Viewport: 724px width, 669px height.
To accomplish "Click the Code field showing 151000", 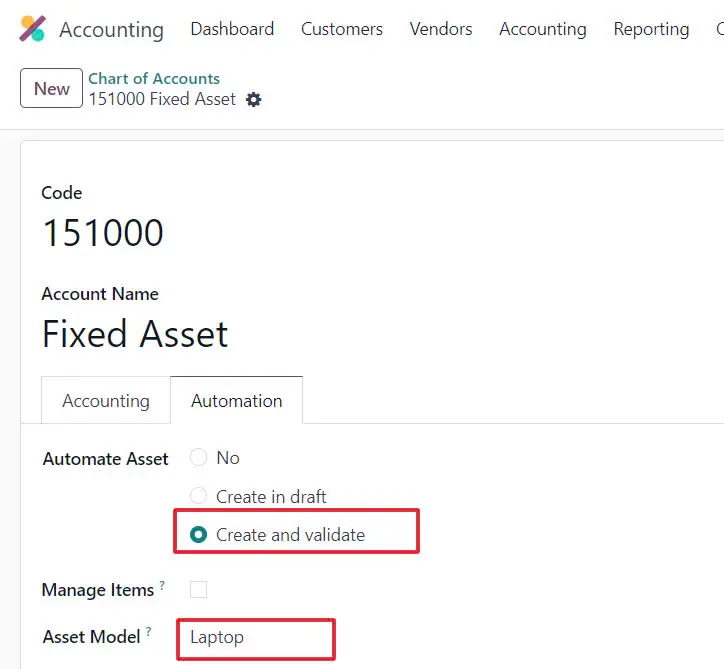I will click(103, 233).
